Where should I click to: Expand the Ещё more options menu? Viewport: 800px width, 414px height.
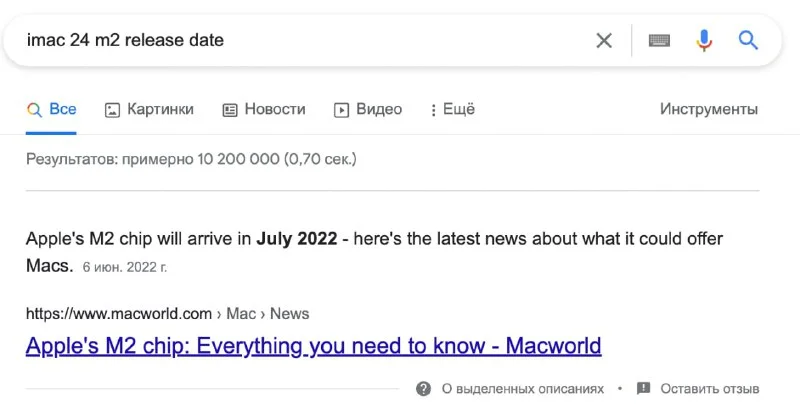pyautogui.click(x=452, y=109)
